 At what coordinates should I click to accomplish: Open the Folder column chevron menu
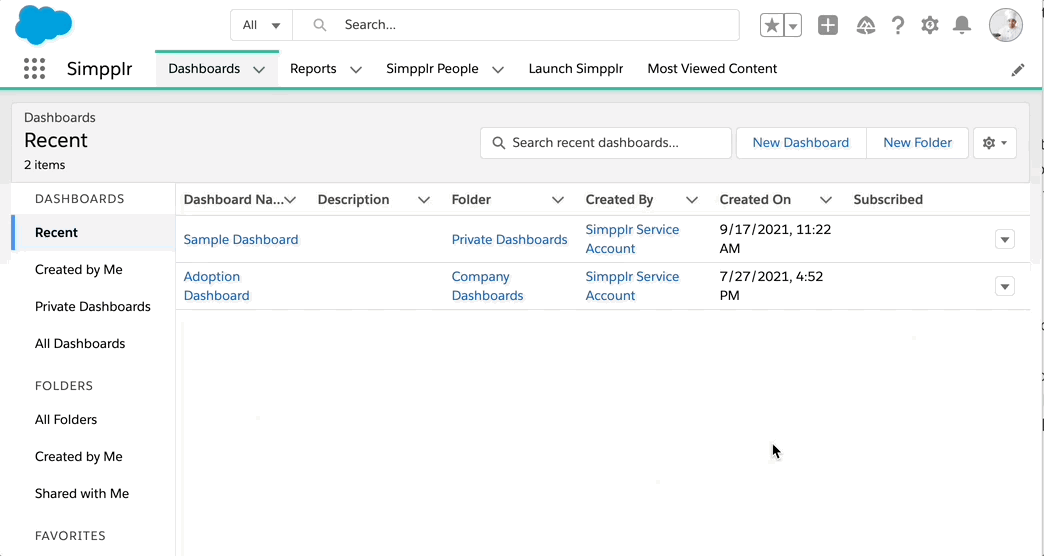click(558, 200)
